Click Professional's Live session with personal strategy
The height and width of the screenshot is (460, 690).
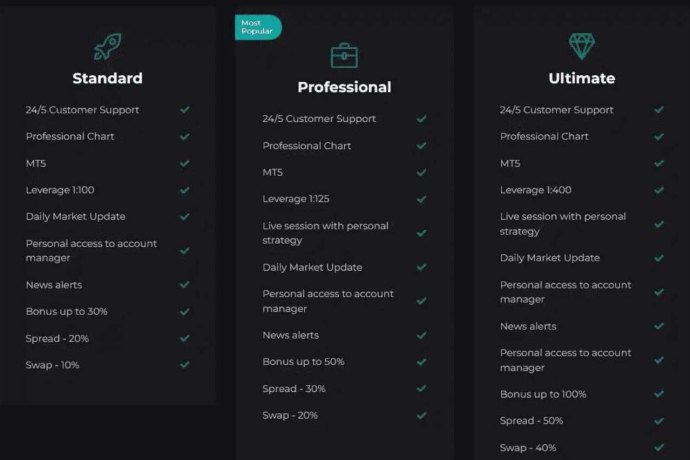(326, 233)
